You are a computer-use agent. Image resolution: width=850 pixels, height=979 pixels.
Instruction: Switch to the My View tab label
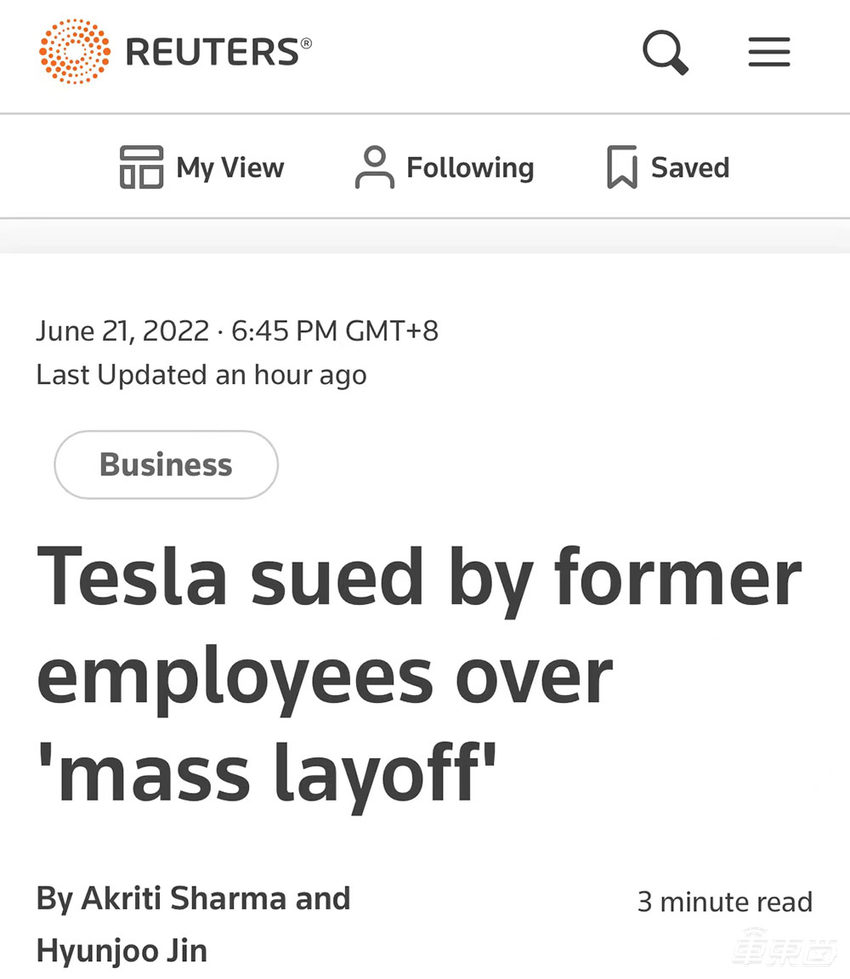coord(230,167)
